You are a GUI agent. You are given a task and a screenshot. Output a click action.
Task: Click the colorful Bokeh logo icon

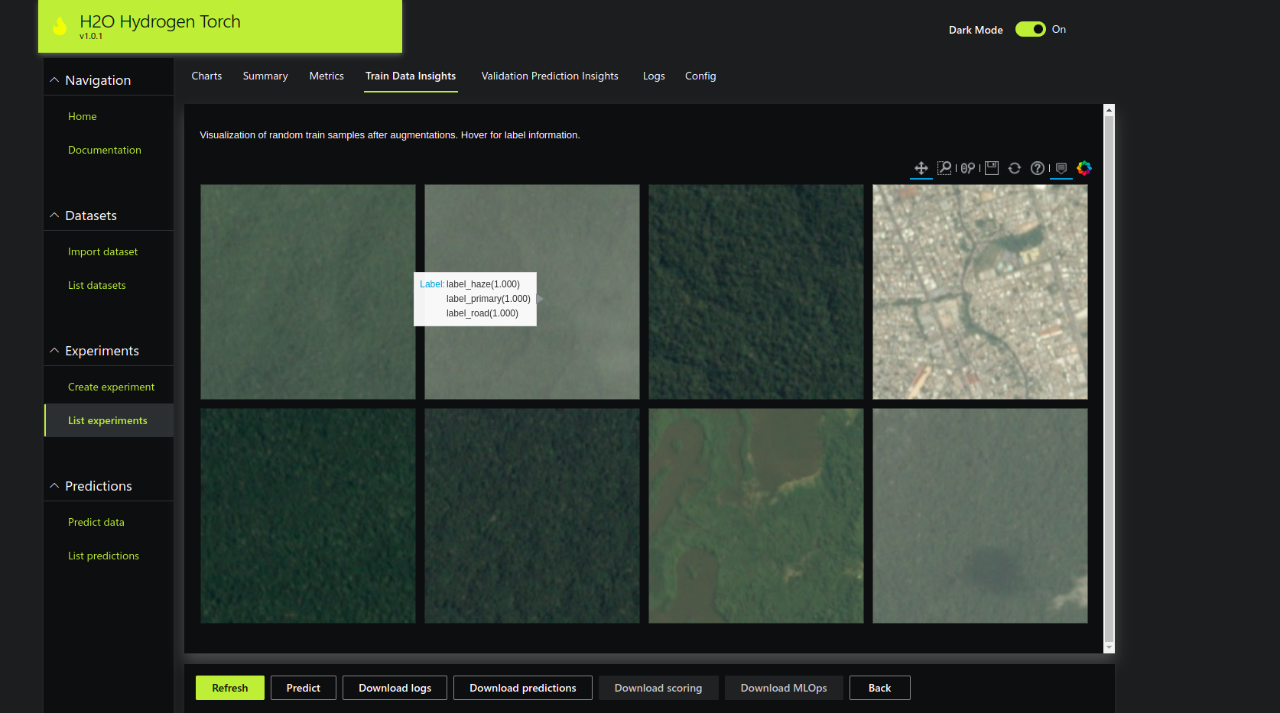(1084, 168)
